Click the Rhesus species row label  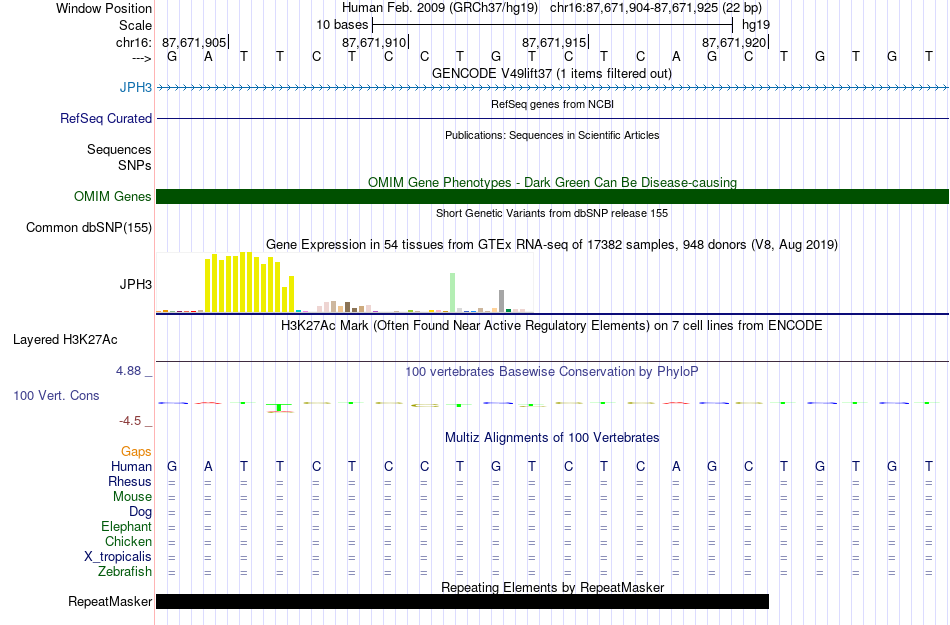pyautogui.click(x=130, y=481)
